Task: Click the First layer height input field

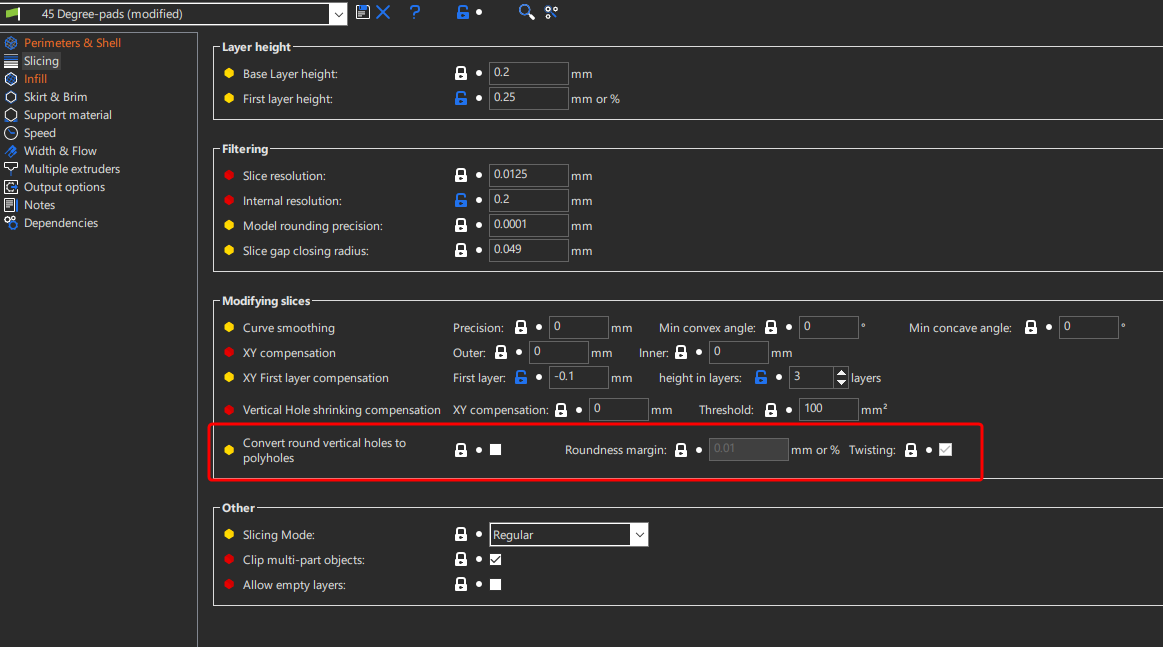Action: pyautogui.click(x=528, y=98)
